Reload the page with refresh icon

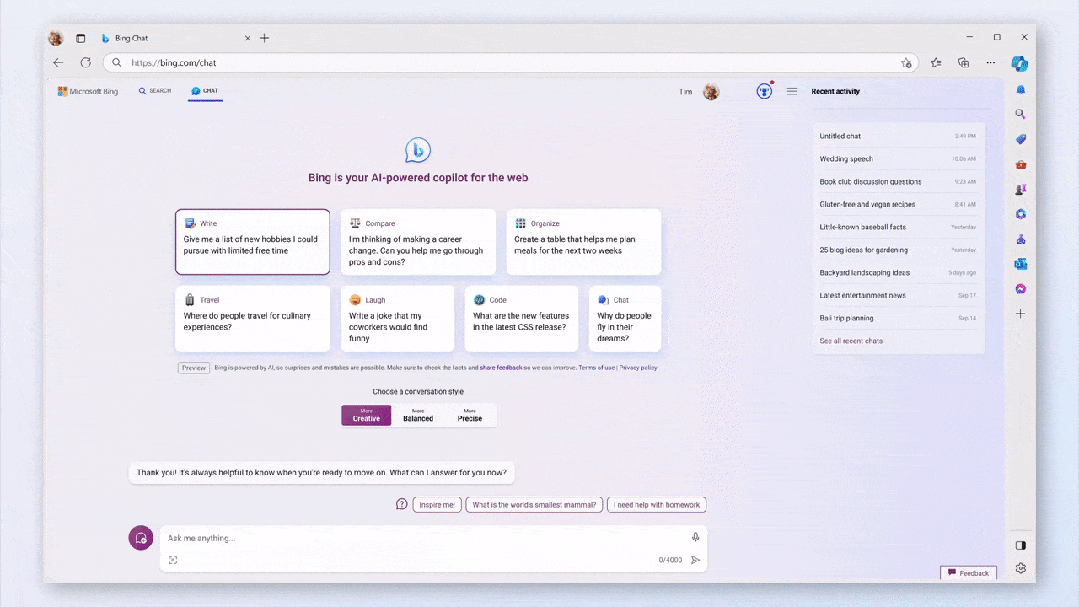coord(85,63)
